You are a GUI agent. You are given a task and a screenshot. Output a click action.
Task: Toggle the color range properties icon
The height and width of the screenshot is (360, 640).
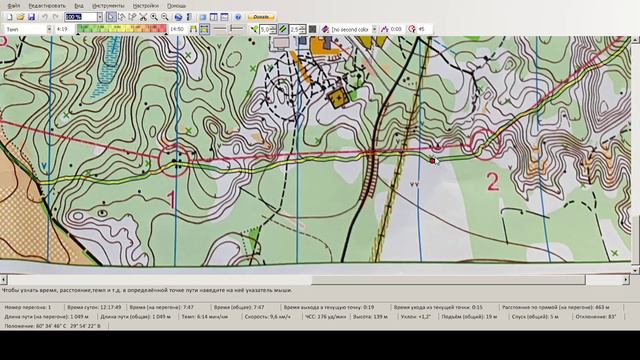tap(204, 29)
